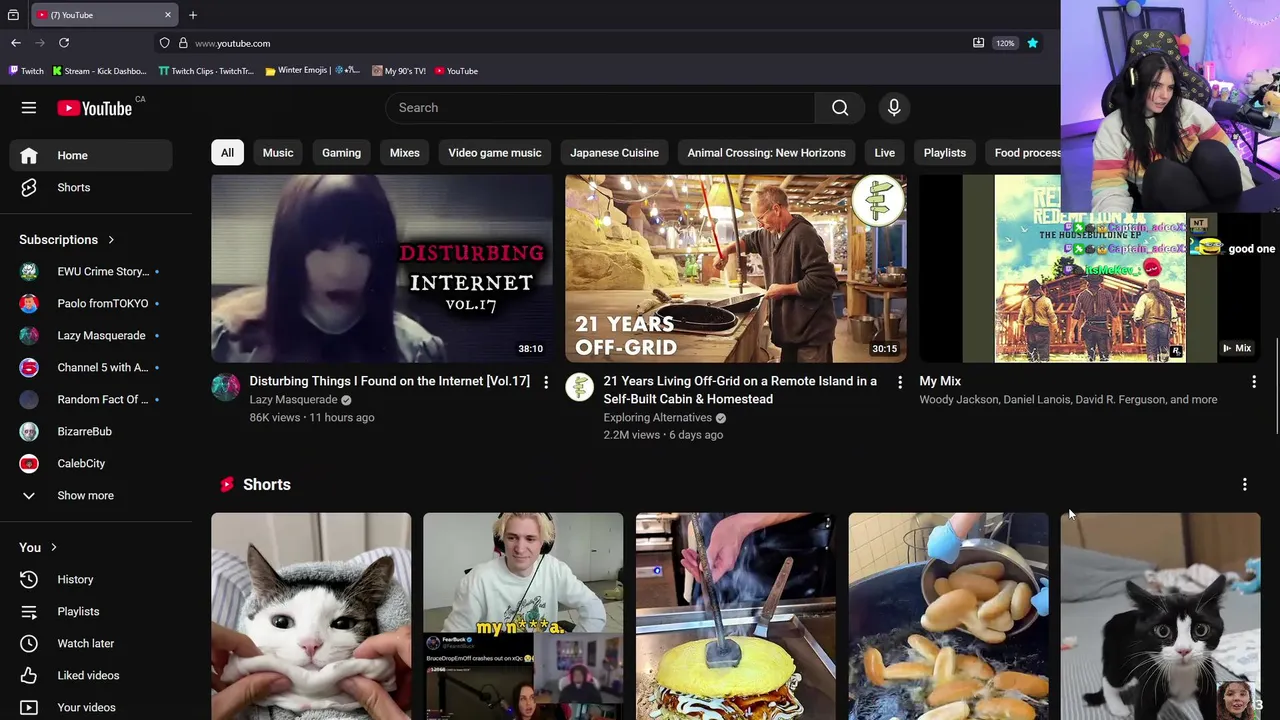Open Shorts shelf options menu
This screenshot has width=1280, height=720.
1245,484
